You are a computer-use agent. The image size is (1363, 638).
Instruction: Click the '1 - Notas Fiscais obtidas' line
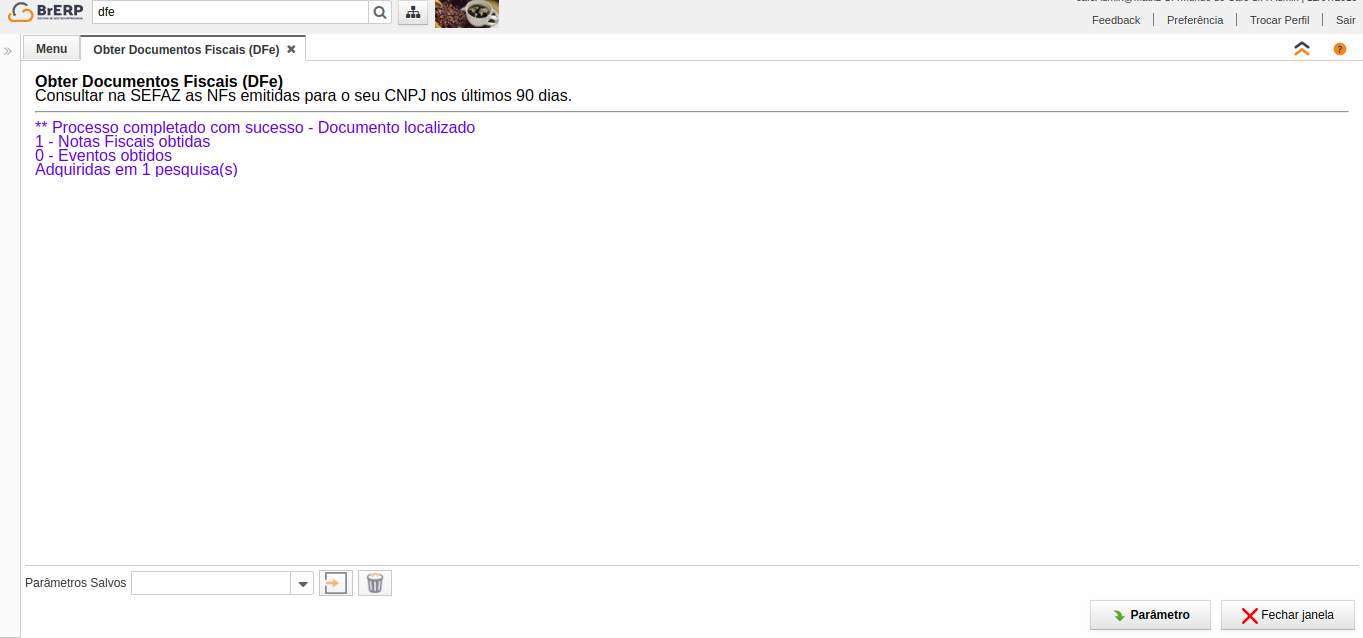click(122, 142)
